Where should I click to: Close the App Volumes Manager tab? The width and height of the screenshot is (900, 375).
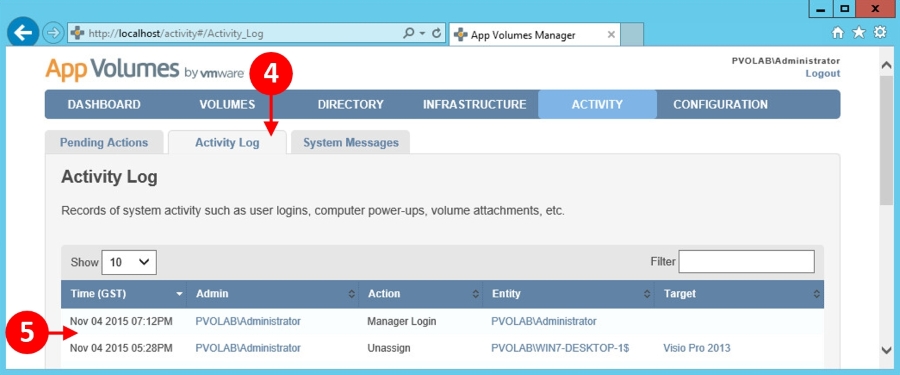(x=611, y=35)
